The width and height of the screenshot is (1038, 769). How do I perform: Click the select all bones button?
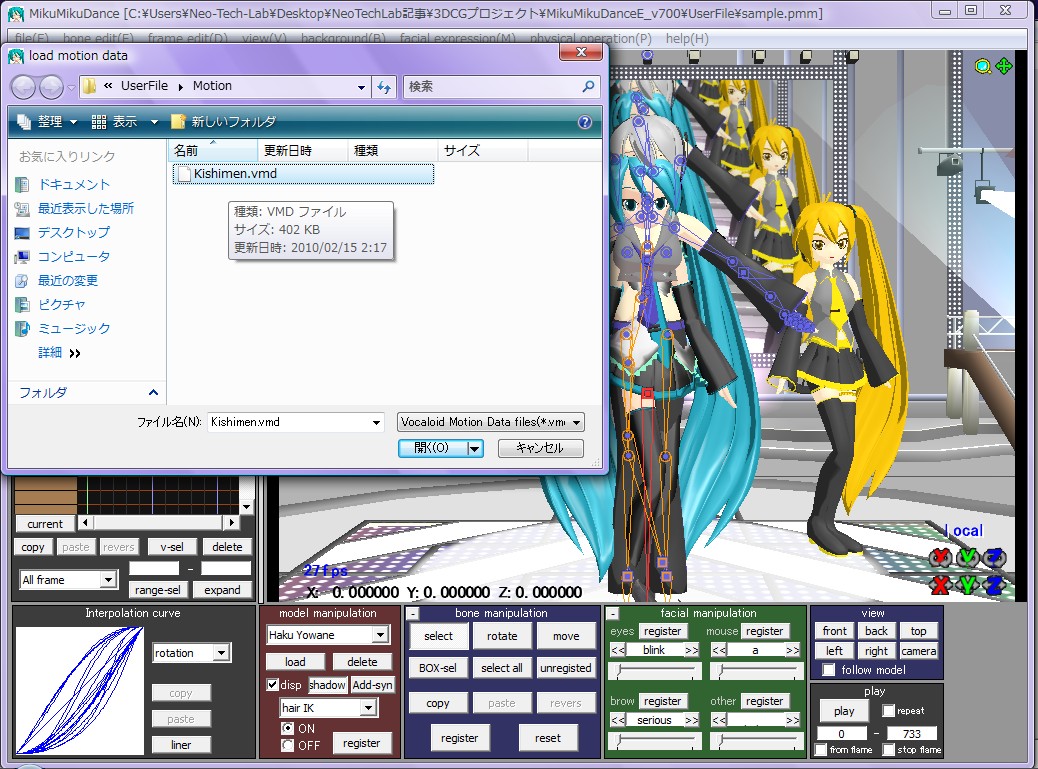(502, 668)
